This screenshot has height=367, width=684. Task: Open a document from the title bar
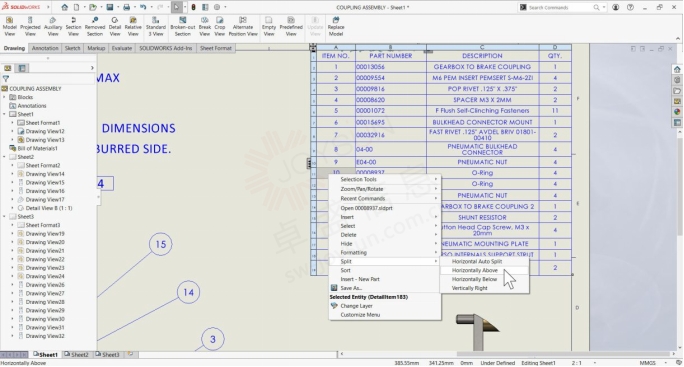[x=92, y=7]
